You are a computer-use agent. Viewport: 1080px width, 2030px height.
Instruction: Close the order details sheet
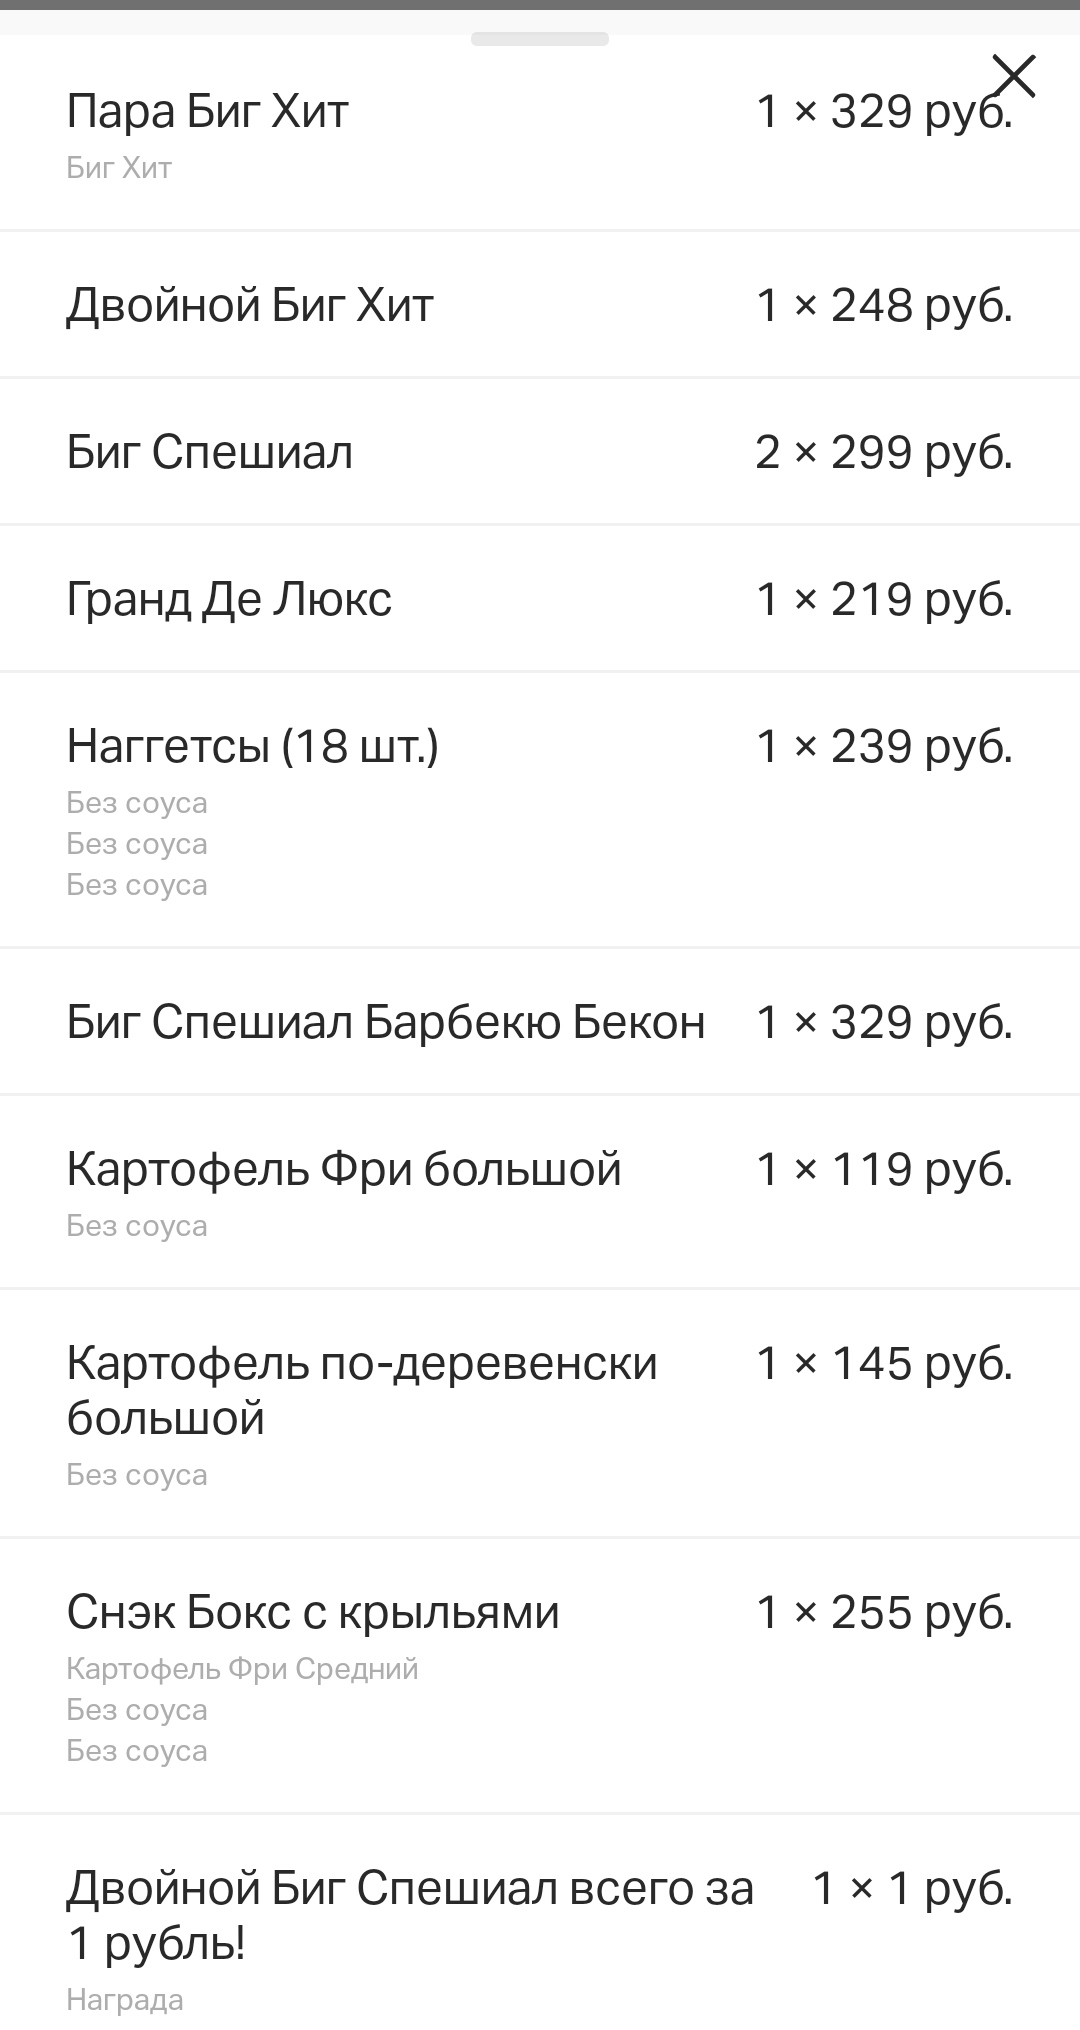coord(1013,76)
